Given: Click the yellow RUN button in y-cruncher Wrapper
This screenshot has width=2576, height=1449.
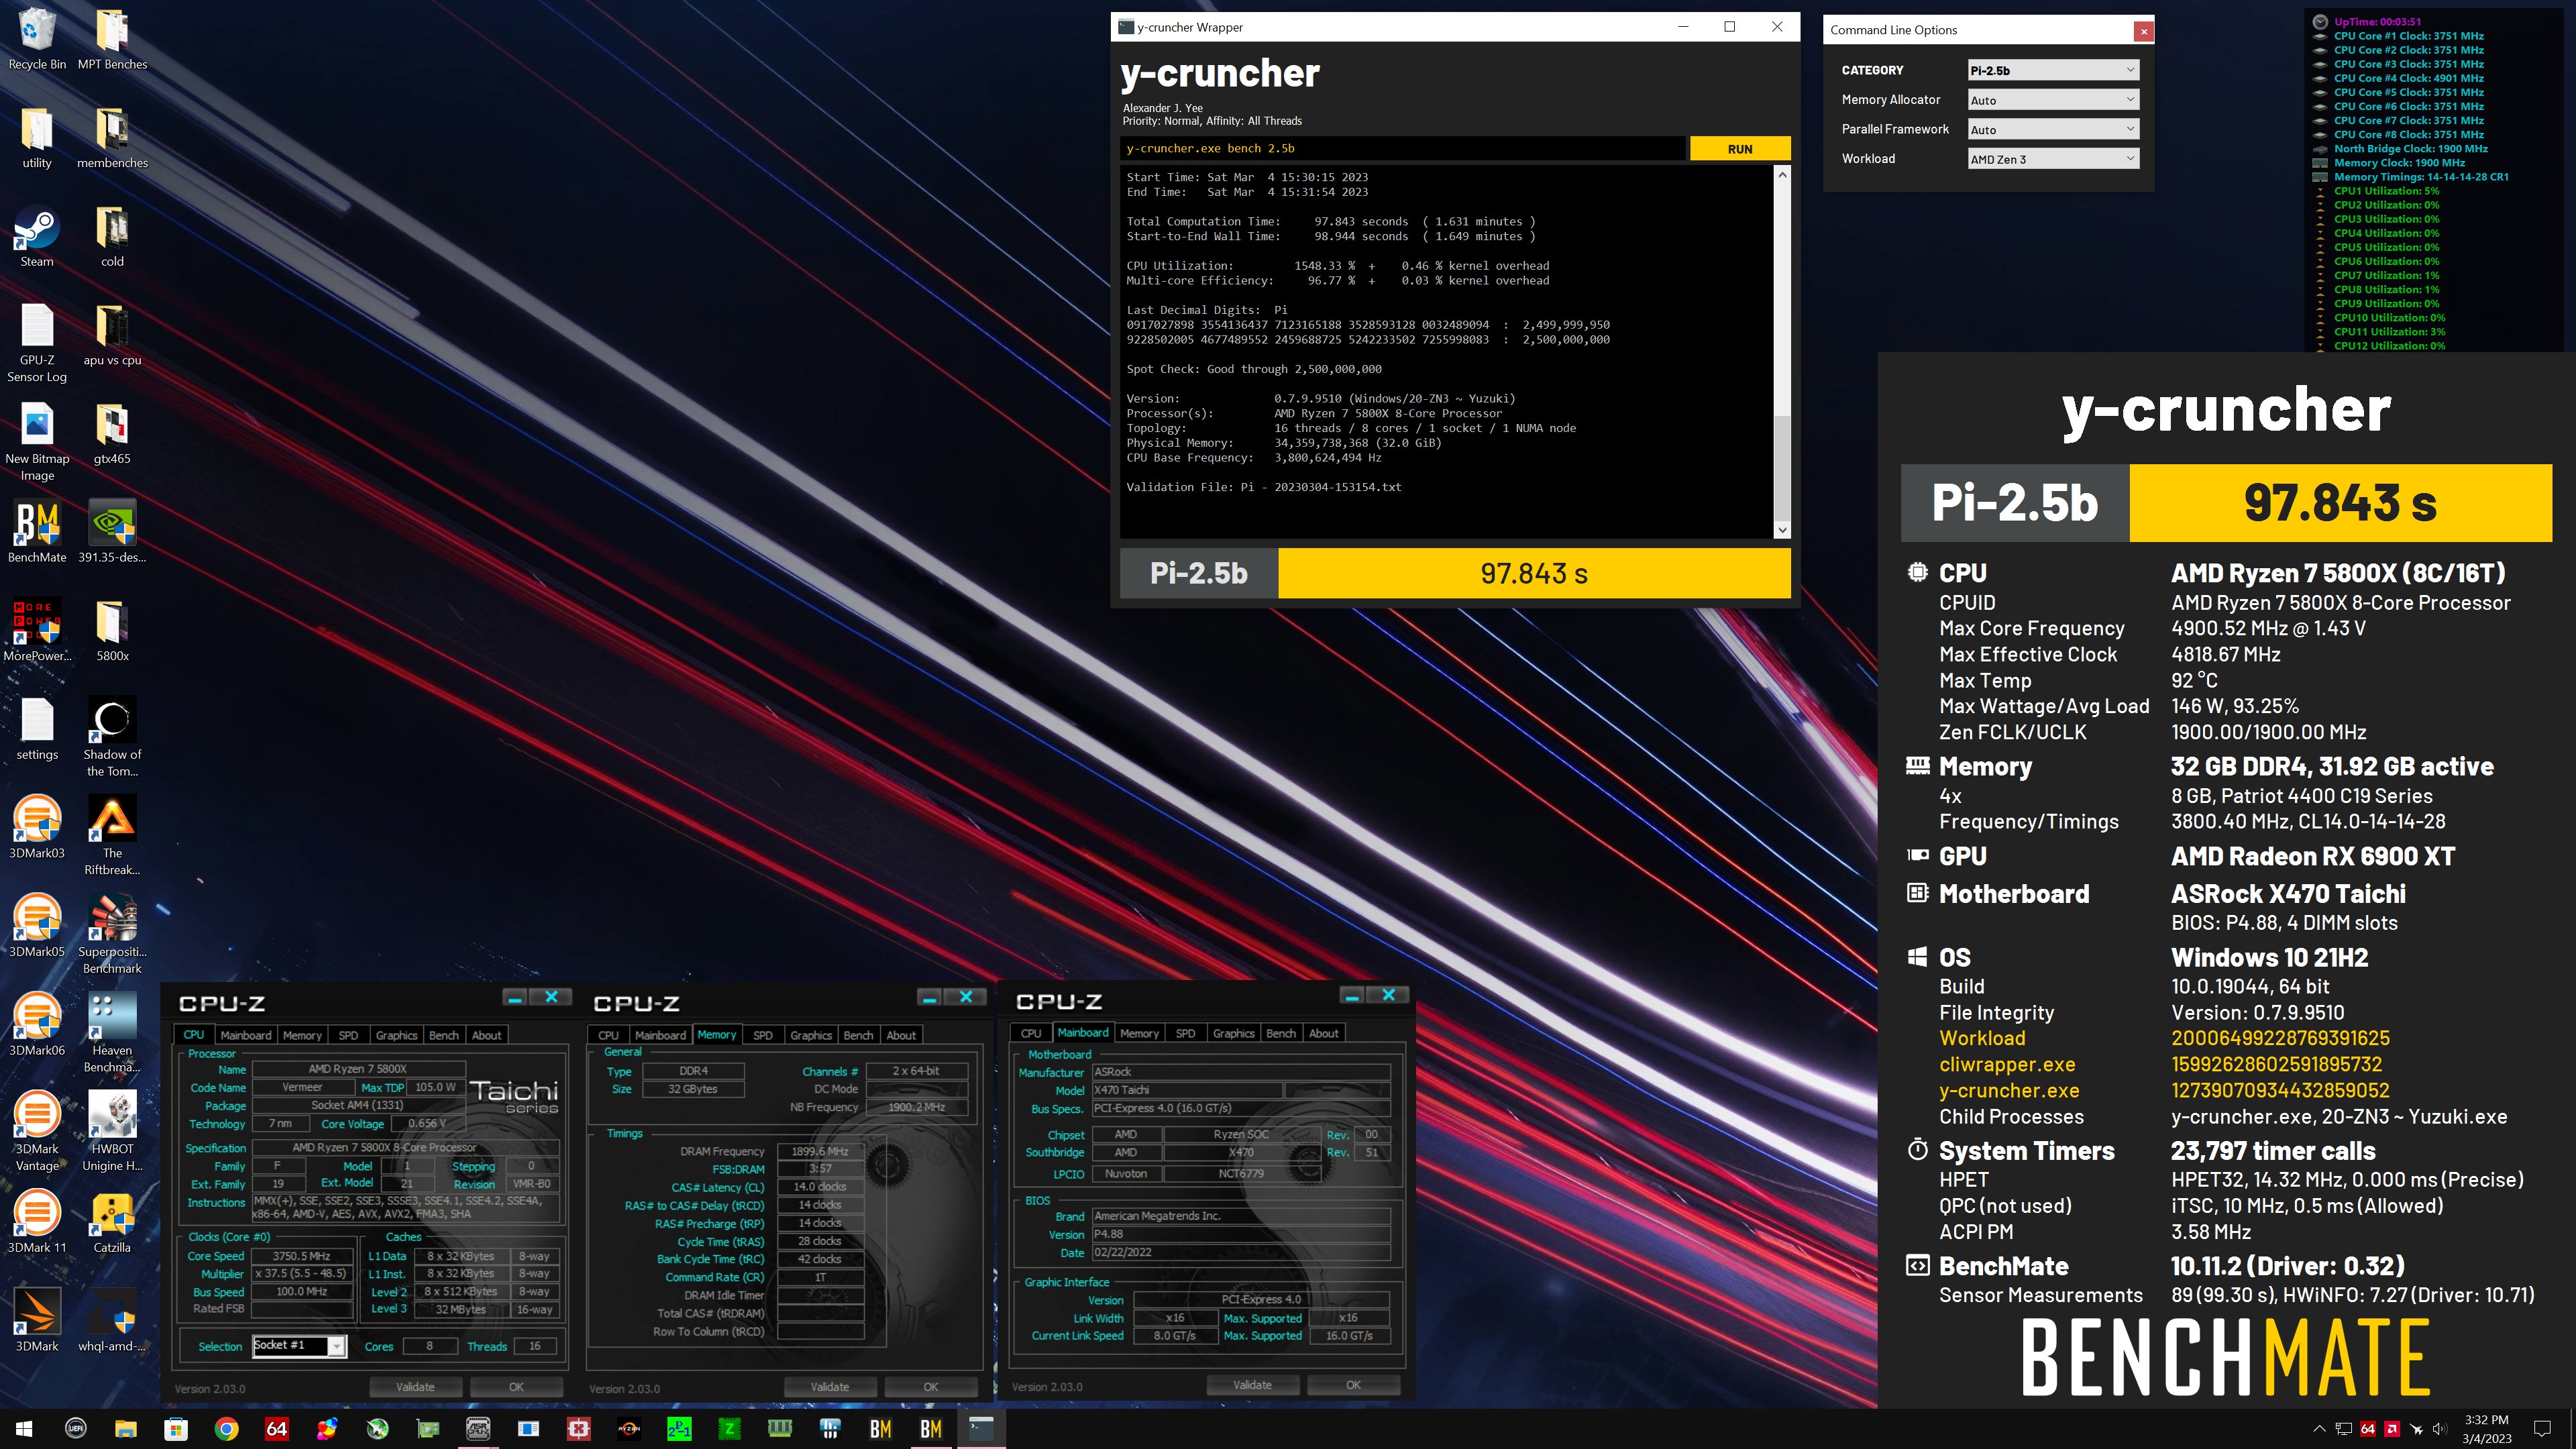Looking at the screenshot, I should point(1740,149).
